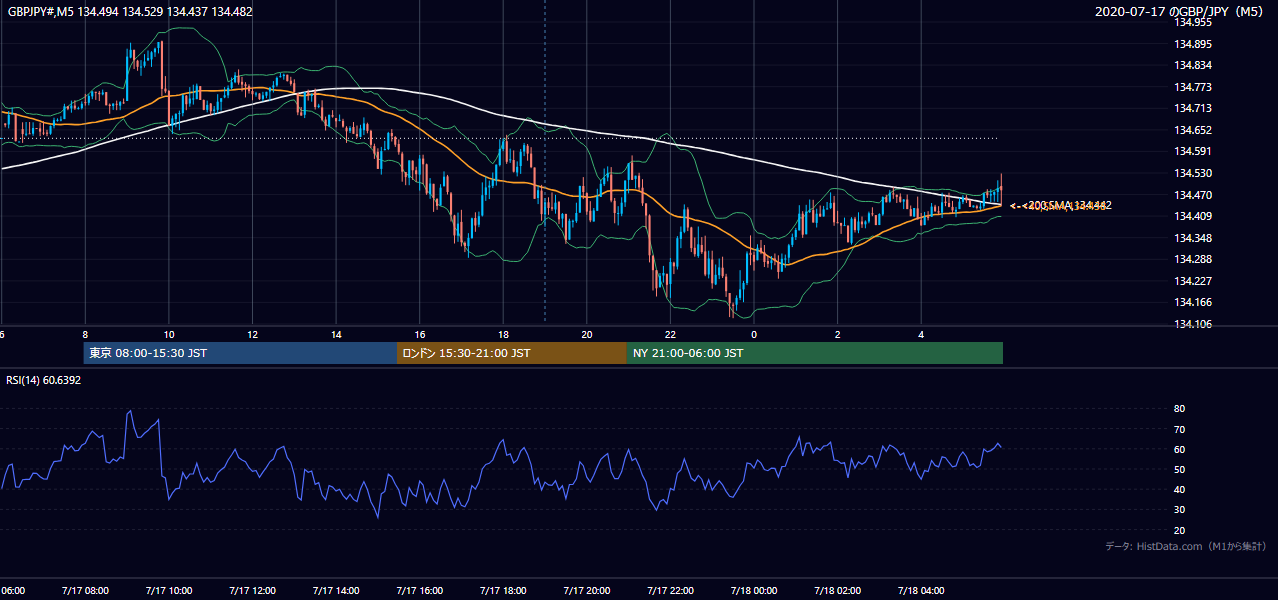Click the 134.106 price axis label
The image size is (1278, 600).
[x=1193, y=324]
